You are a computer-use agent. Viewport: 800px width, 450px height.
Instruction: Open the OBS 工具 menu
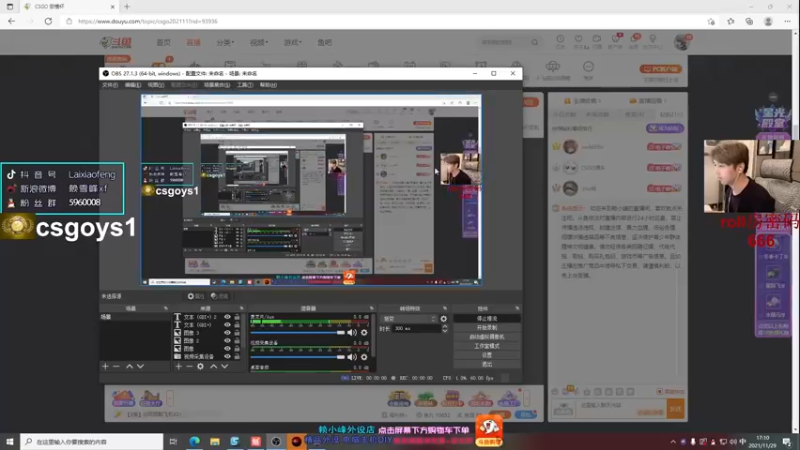point(245,85)
